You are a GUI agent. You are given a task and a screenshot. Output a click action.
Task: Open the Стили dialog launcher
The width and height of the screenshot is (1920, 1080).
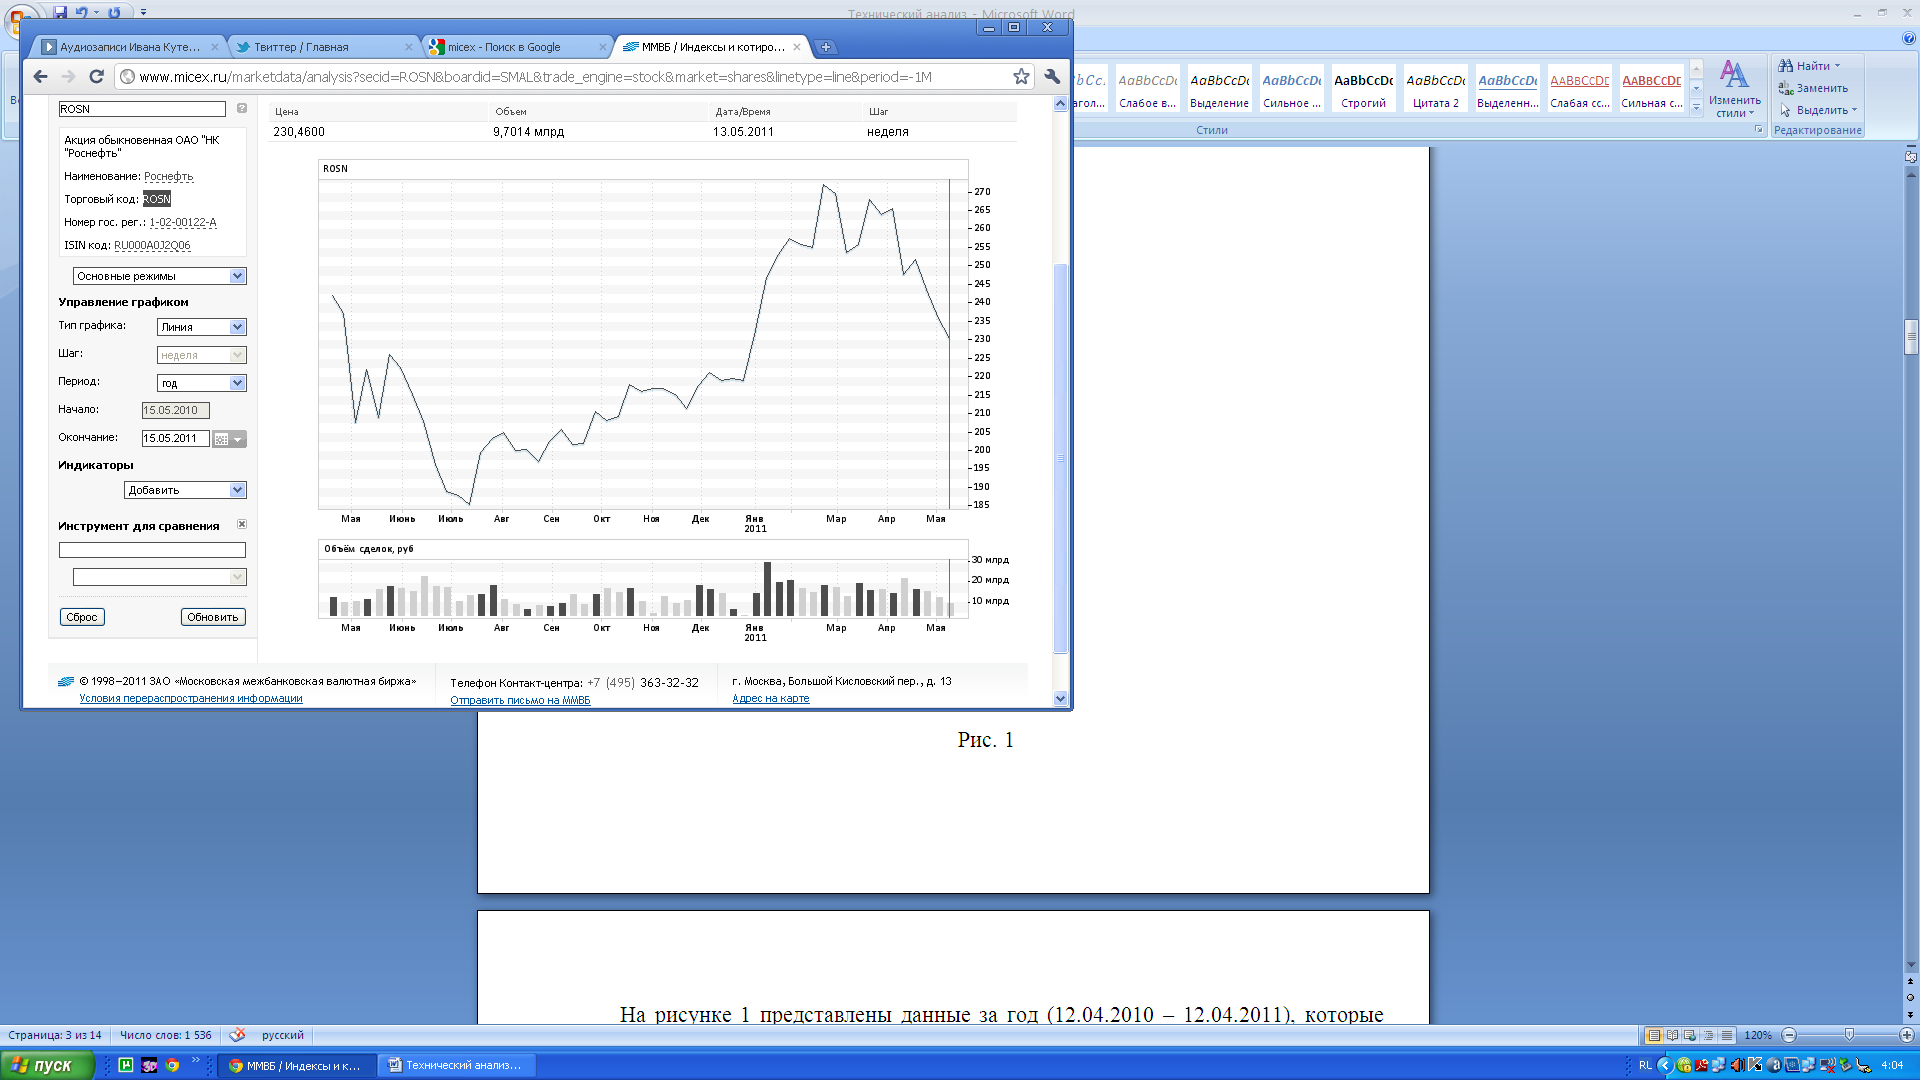click(x=1758, y=130)
